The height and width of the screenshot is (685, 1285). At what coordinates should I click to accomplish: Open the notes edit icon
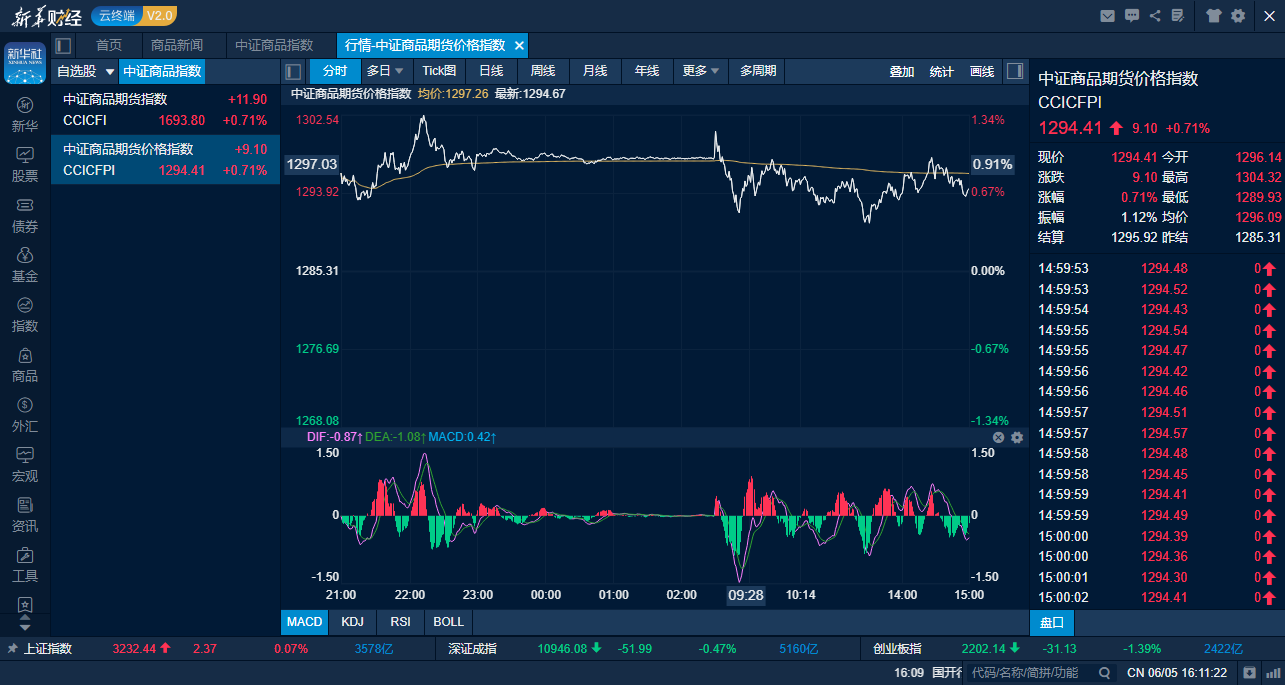tap(1177, 15)
